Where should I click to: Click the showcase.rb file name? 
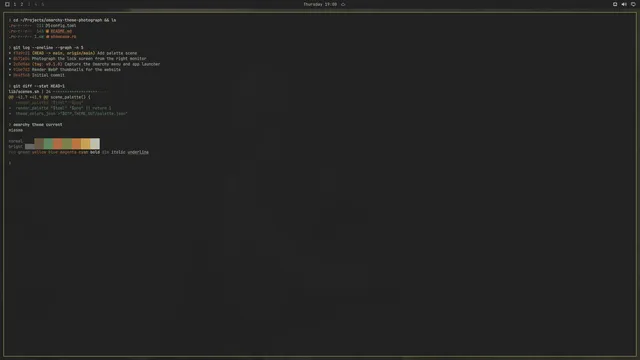[63, 36]
